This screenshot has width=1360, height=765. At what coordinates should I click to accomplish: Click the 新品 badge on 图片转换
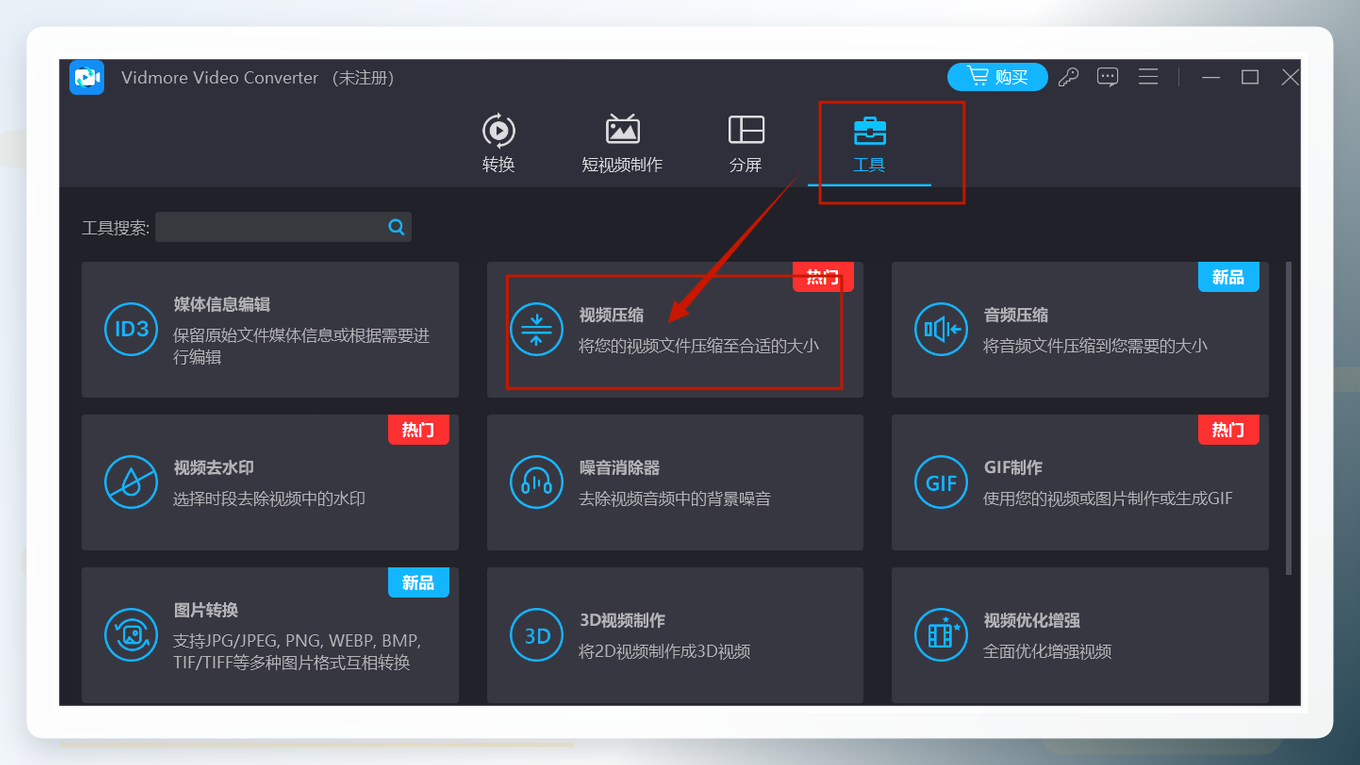pyautogui.click(x=418, y=582)
